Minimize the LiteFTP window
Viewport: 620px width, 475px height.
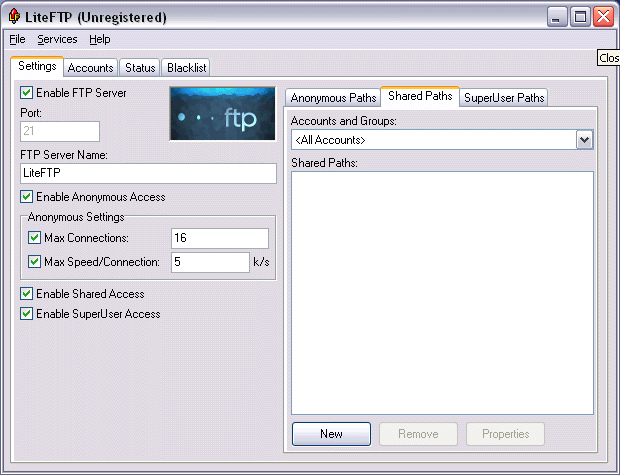click(558, 17)
